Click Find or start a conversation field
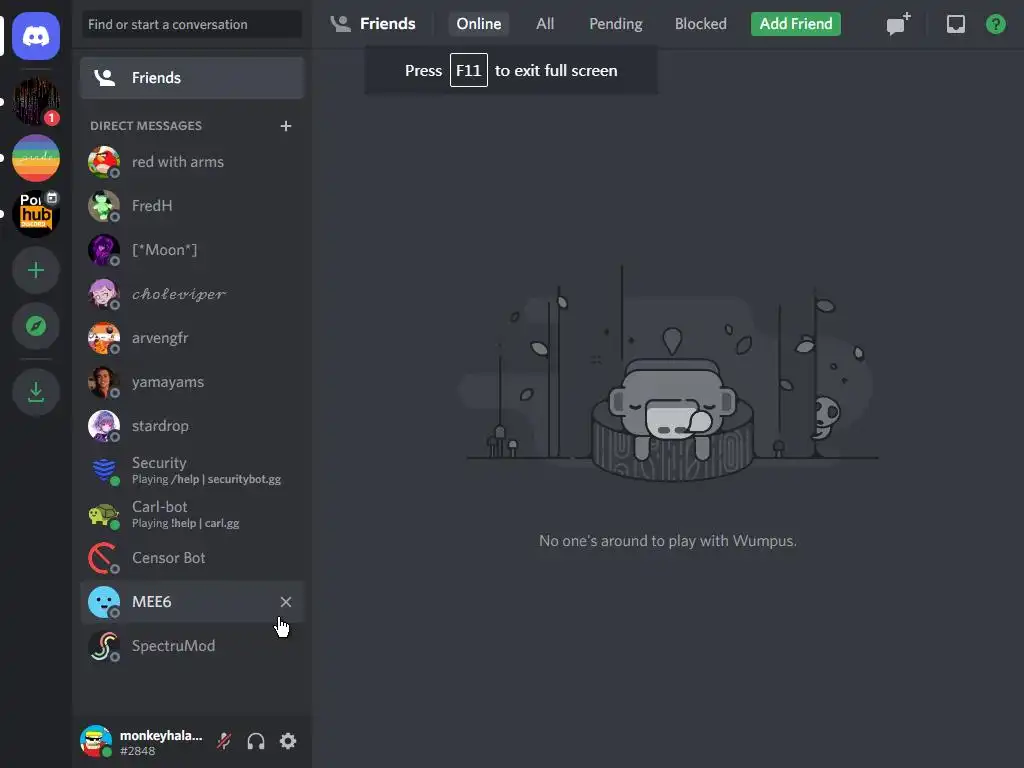 pyautogui.click(x=192, y=24)
